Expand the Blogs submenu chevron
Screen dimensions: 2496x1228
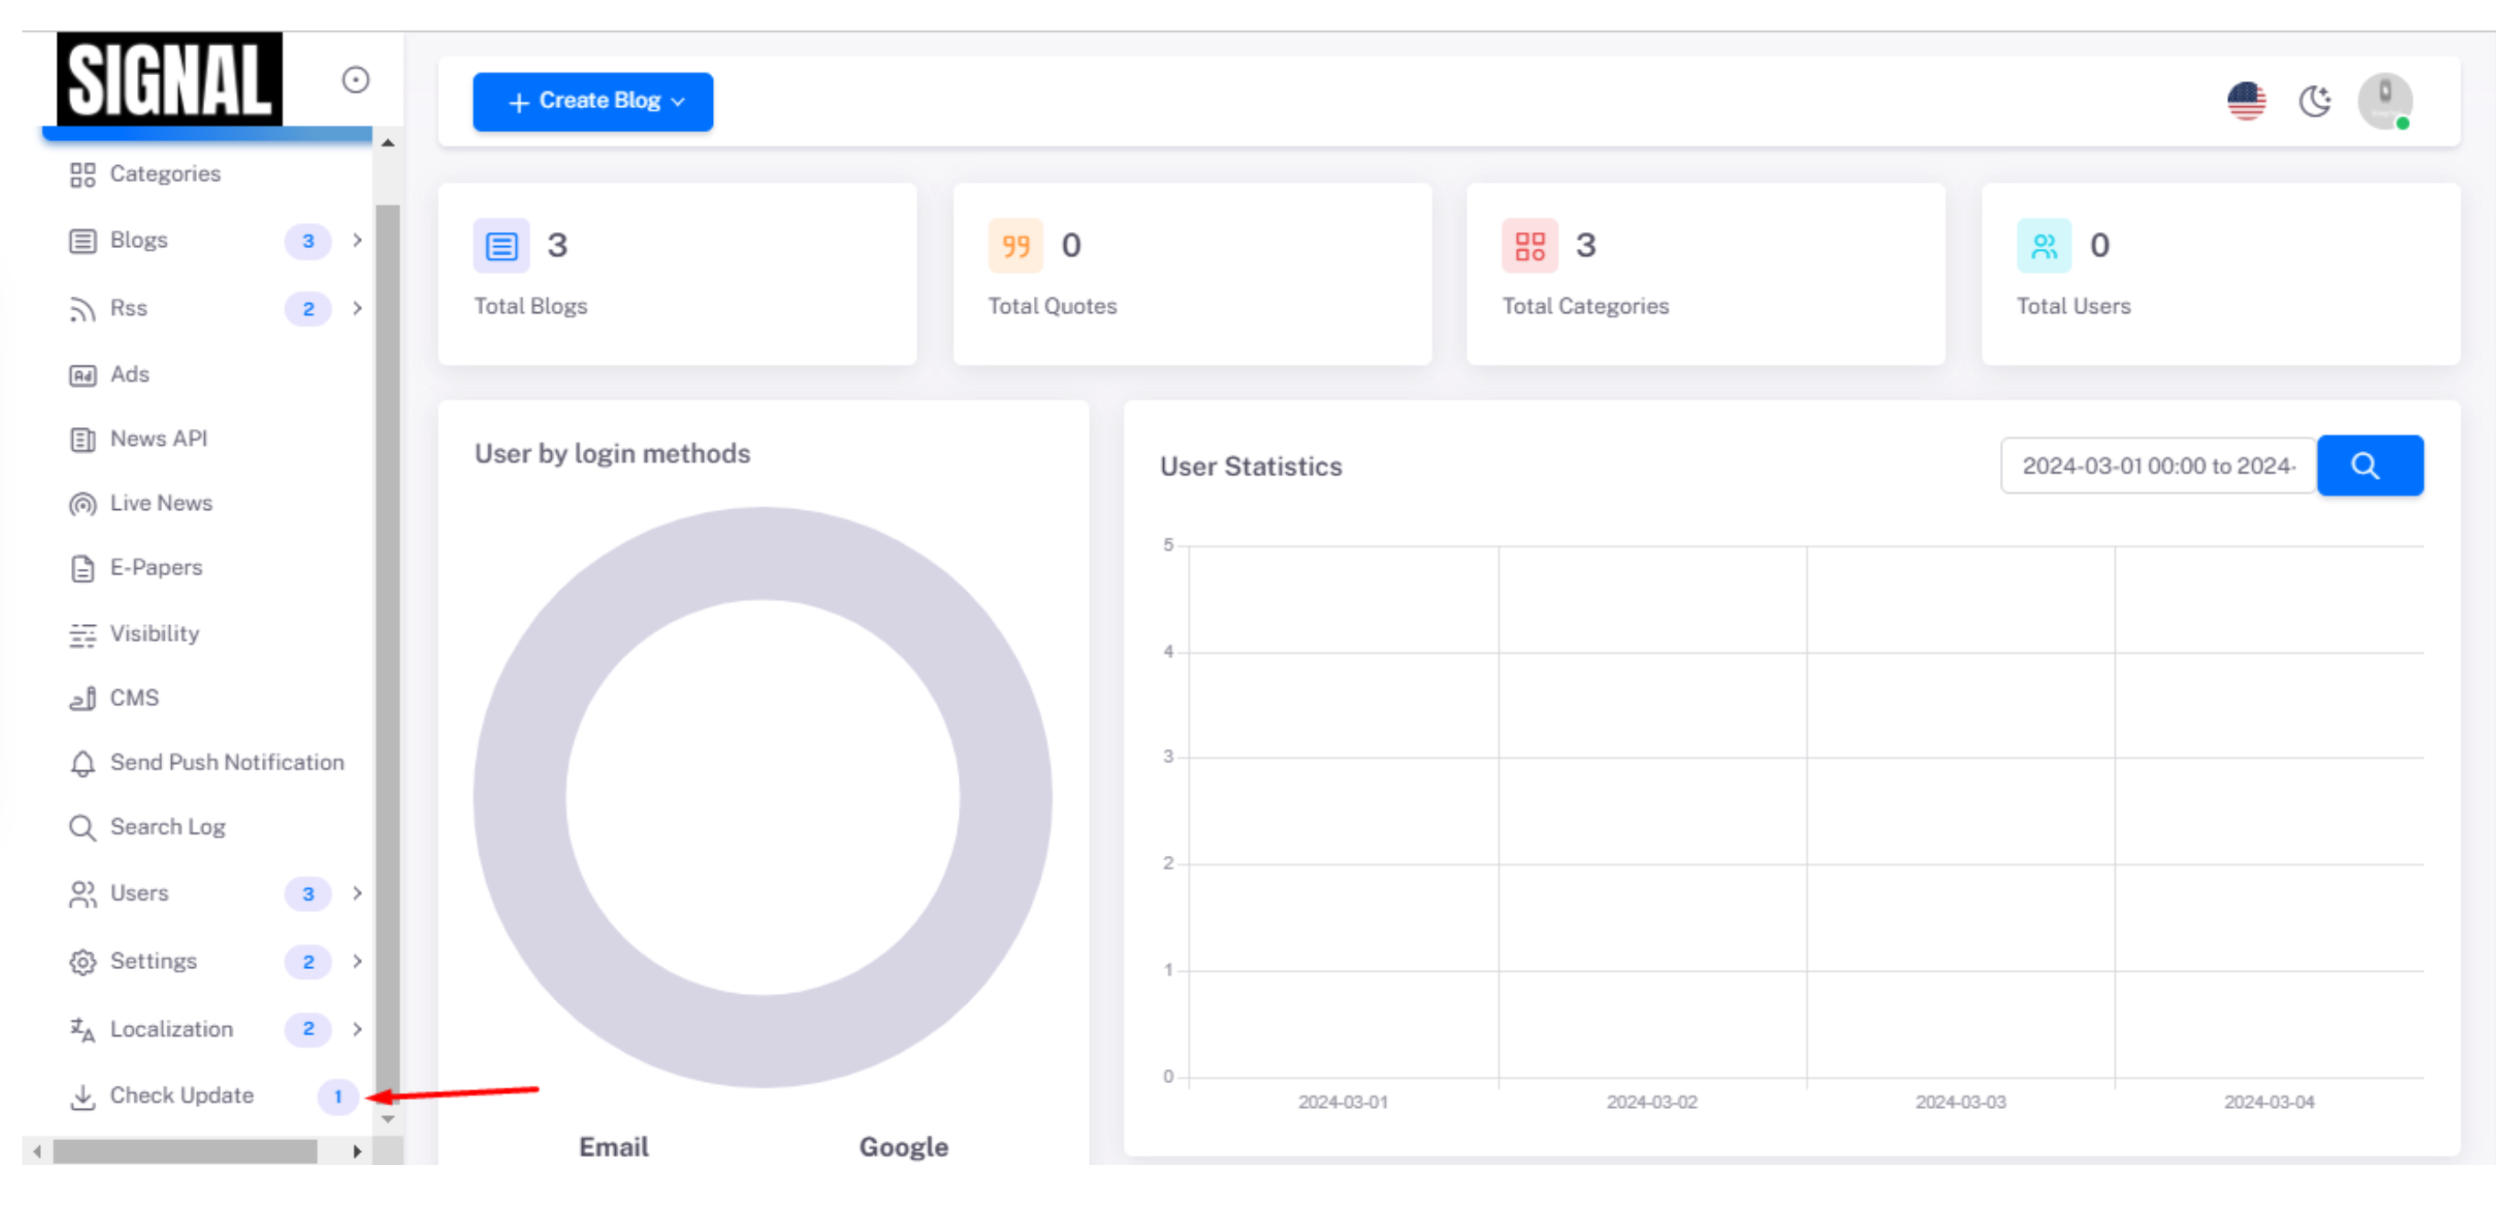coord(357,240)
